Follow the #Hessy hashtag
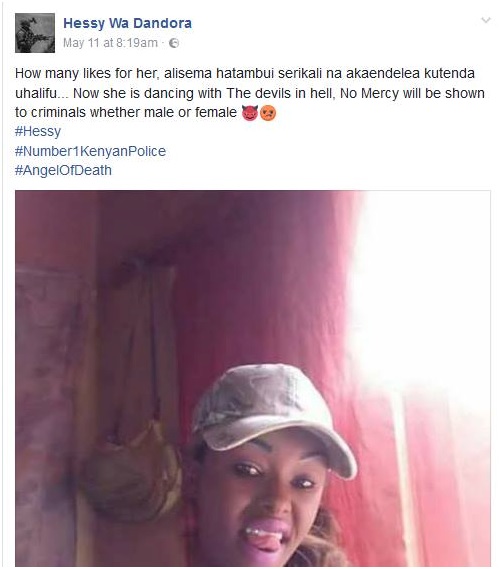This screenshot has height=569, width=503. tap(38, 131)
